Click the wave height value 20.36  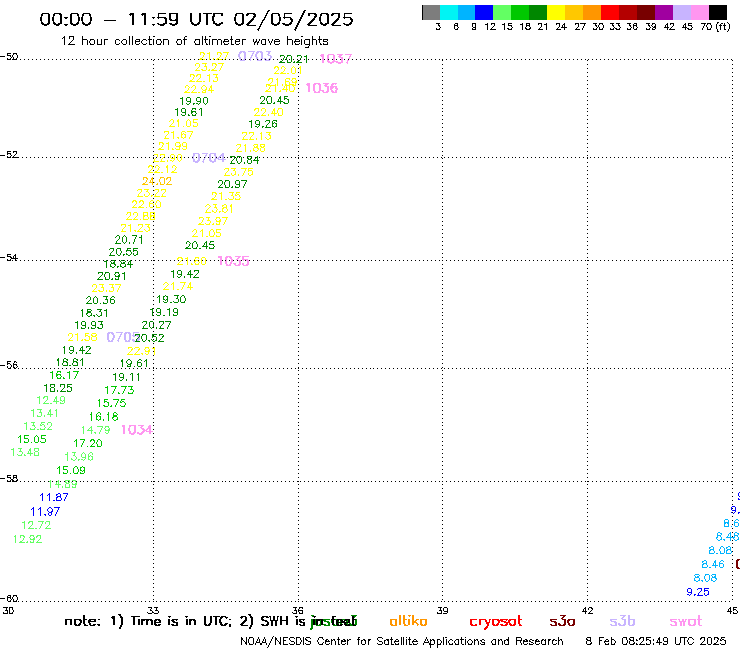101,300
